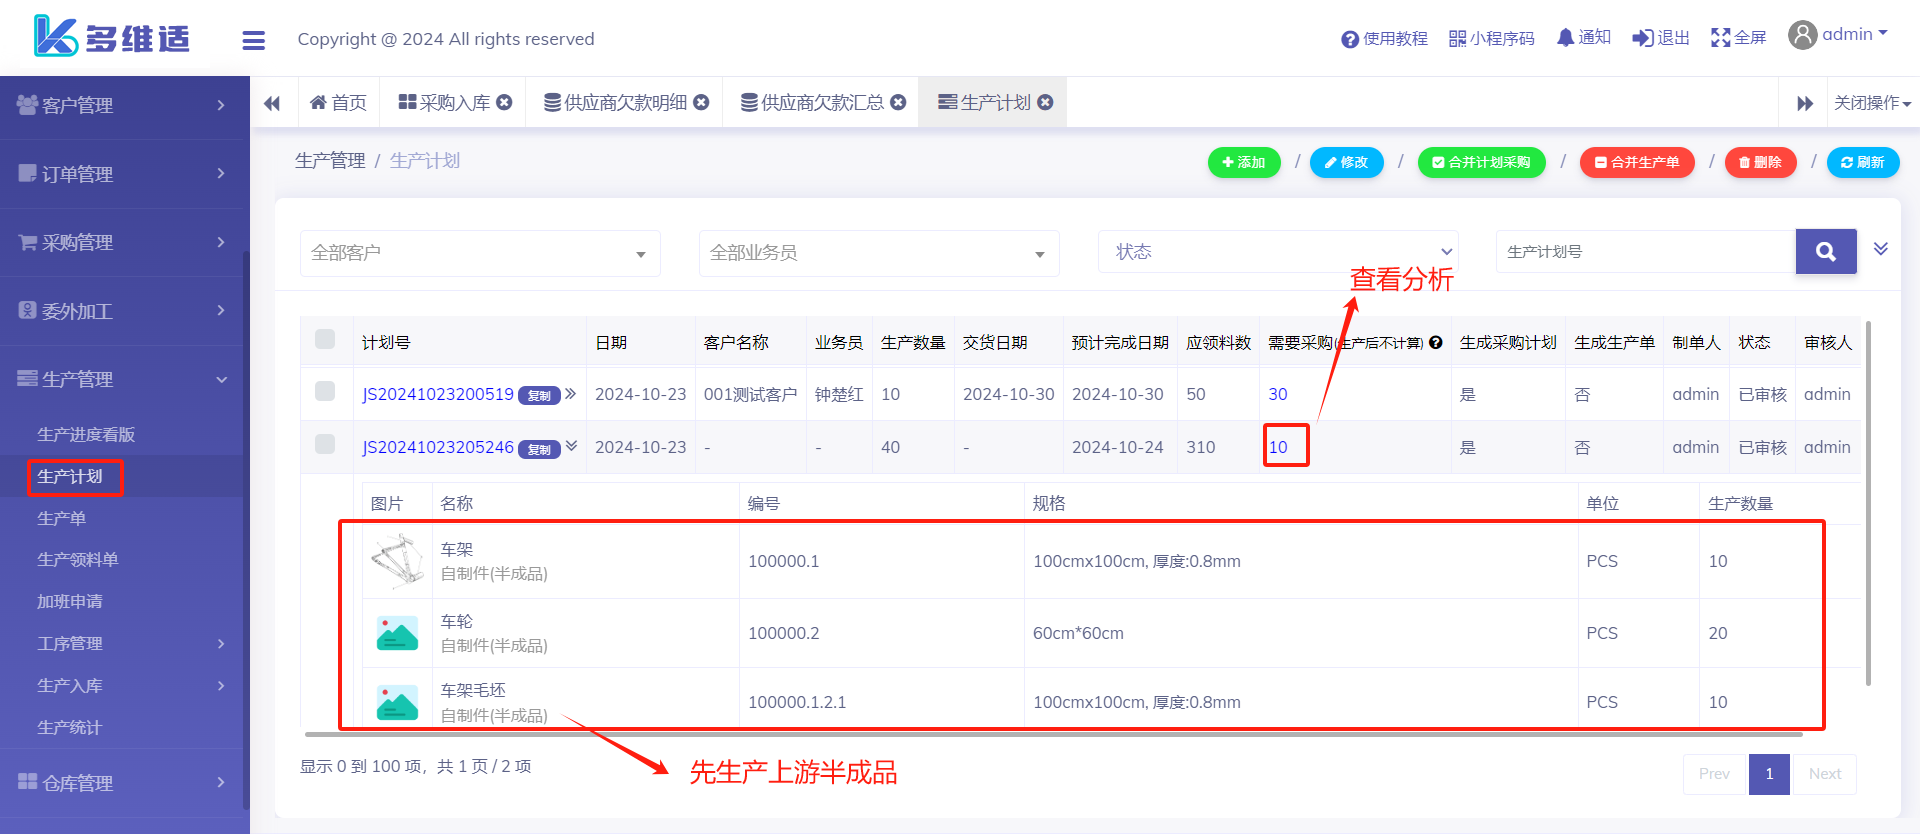This screenshot has height=834, width=1920.
Task: Toggle the select-all checkbox in table header
Action: [x=325, y=339]
